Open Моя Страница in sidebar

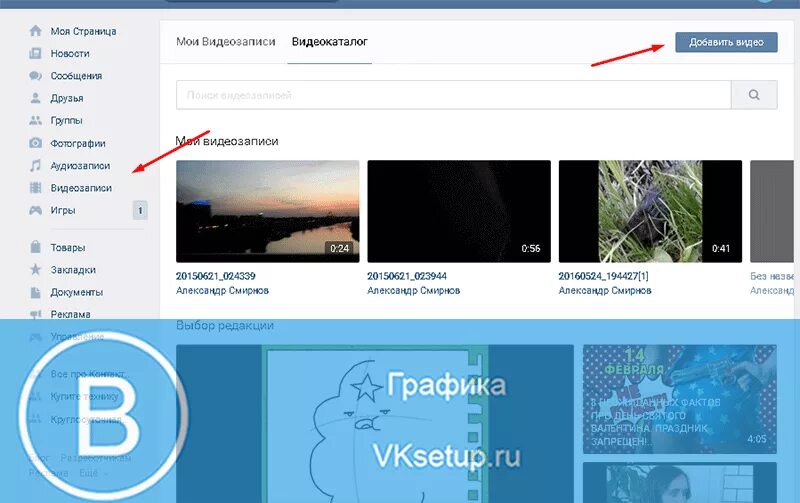pyautogui.click(x=83, y=31)
